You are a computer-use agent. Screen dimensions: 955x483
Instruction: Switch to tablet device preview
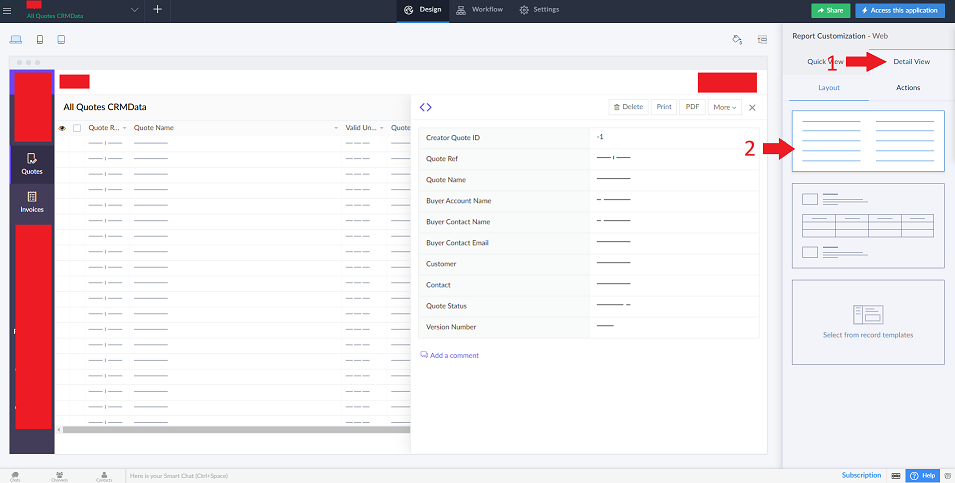[61, 40]
